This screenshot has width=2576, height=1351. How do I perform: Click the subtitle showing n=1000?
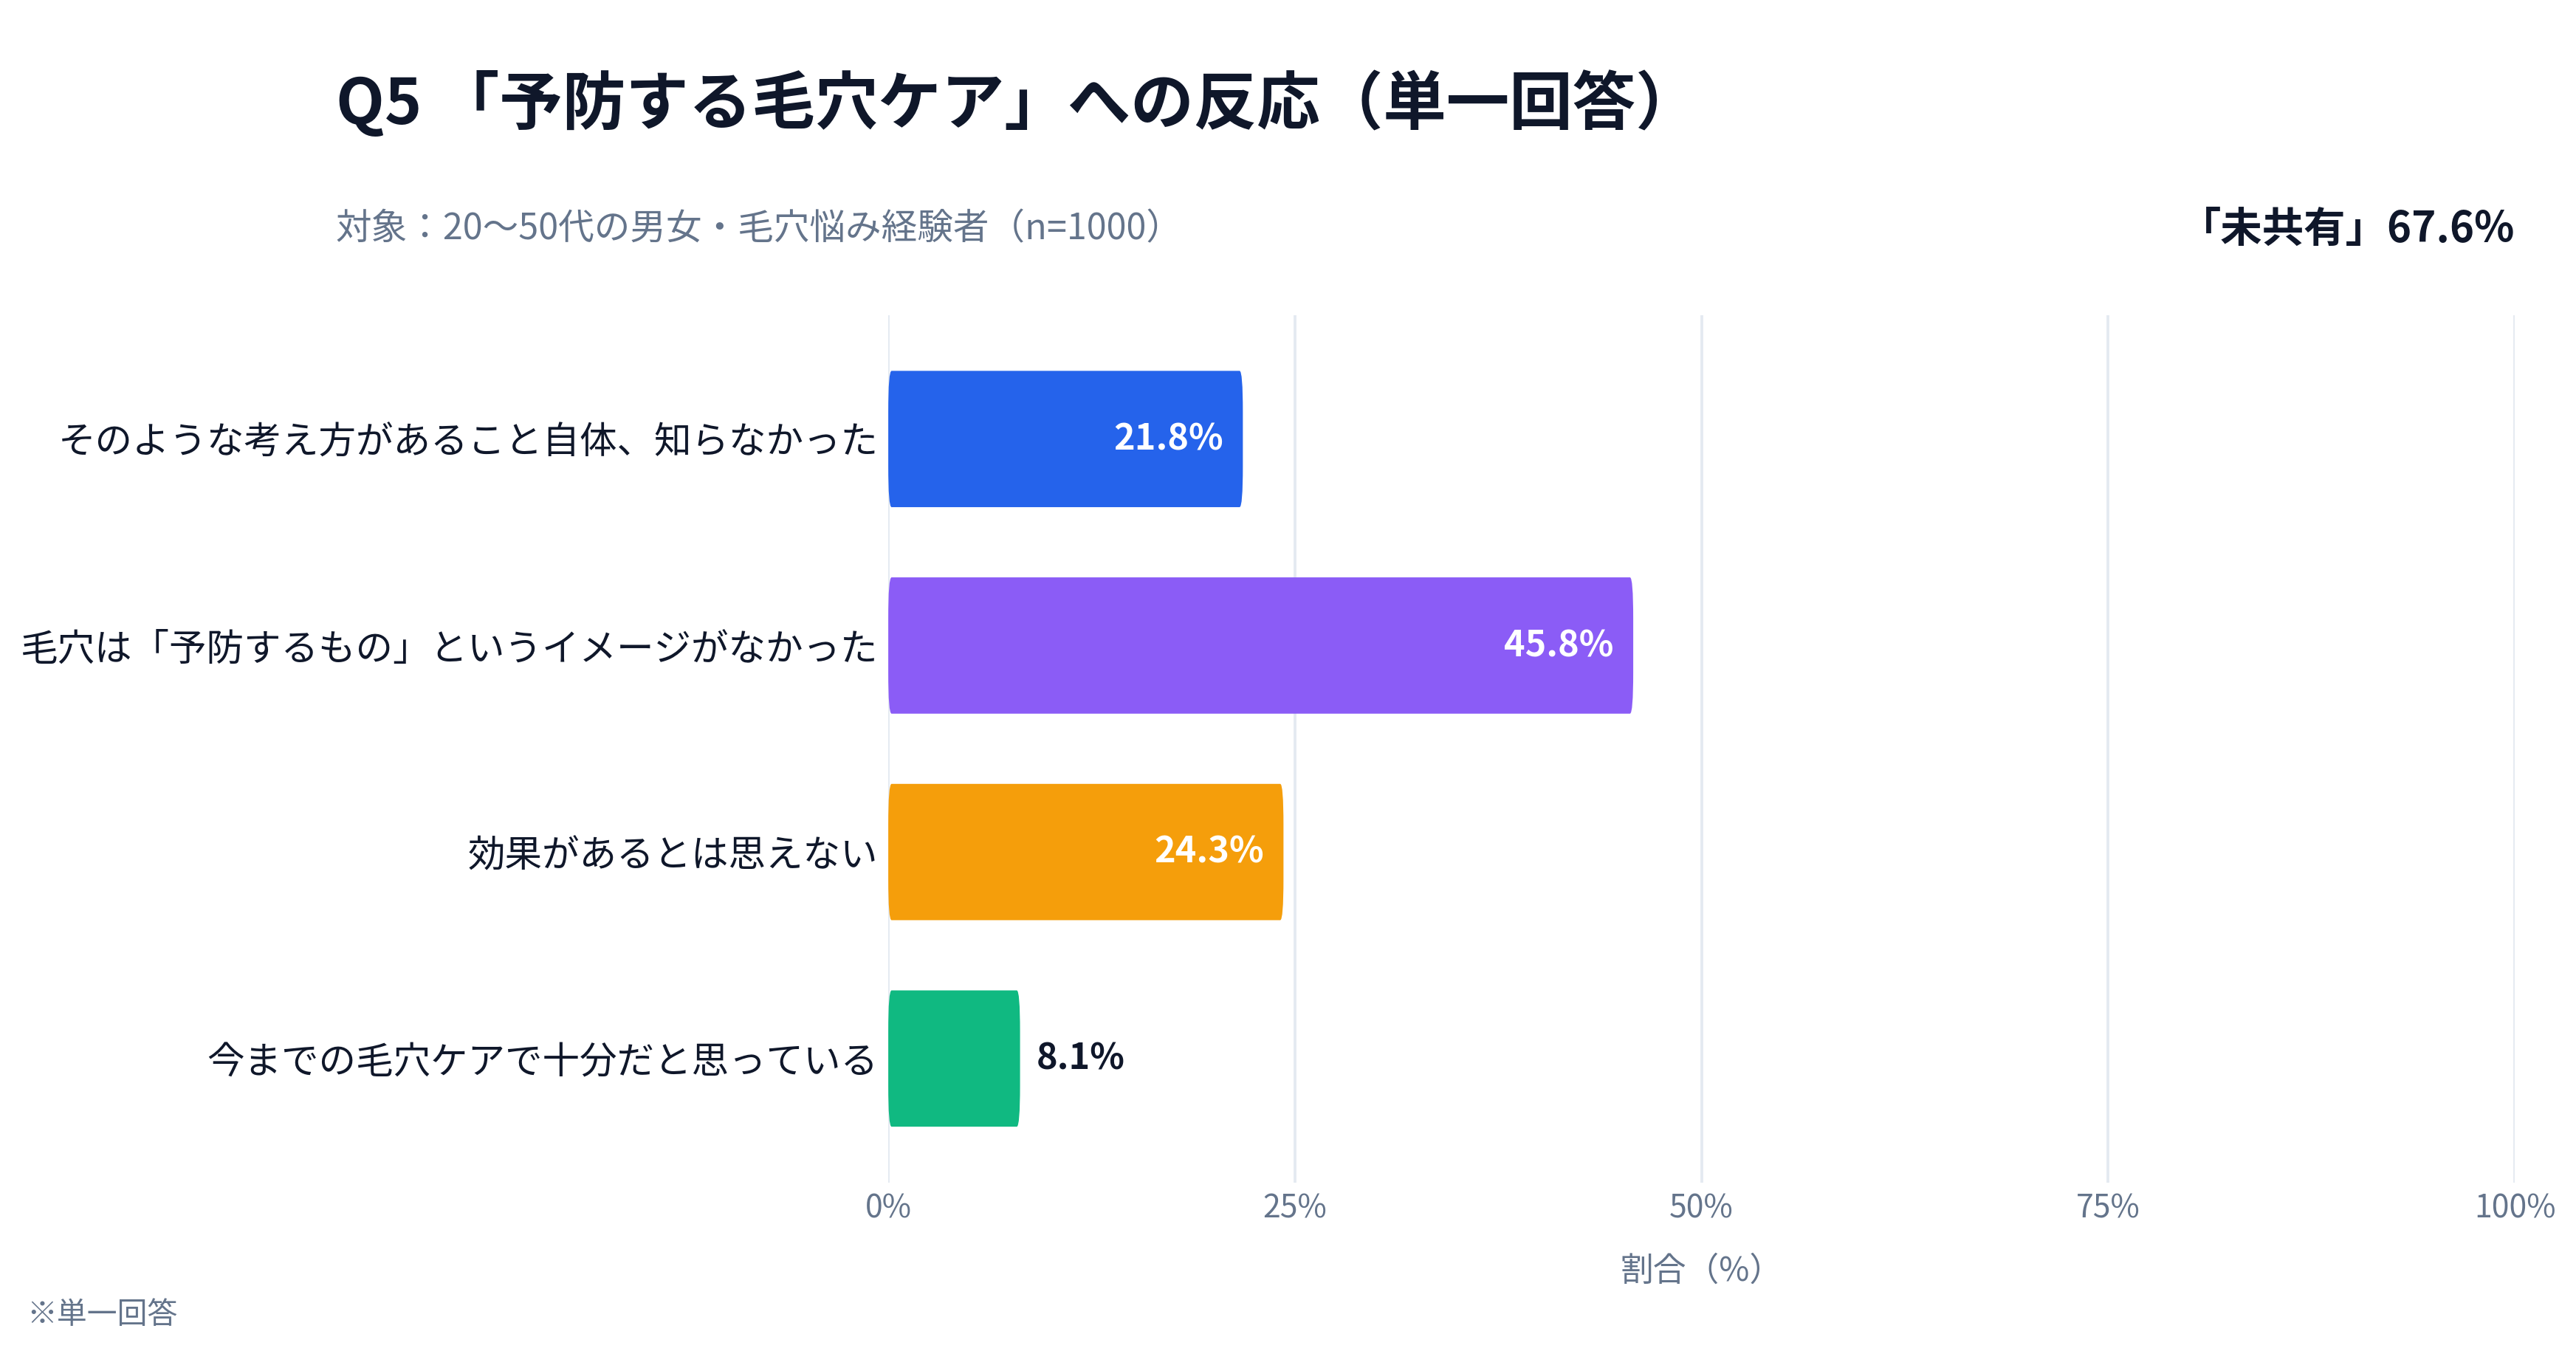751,227
